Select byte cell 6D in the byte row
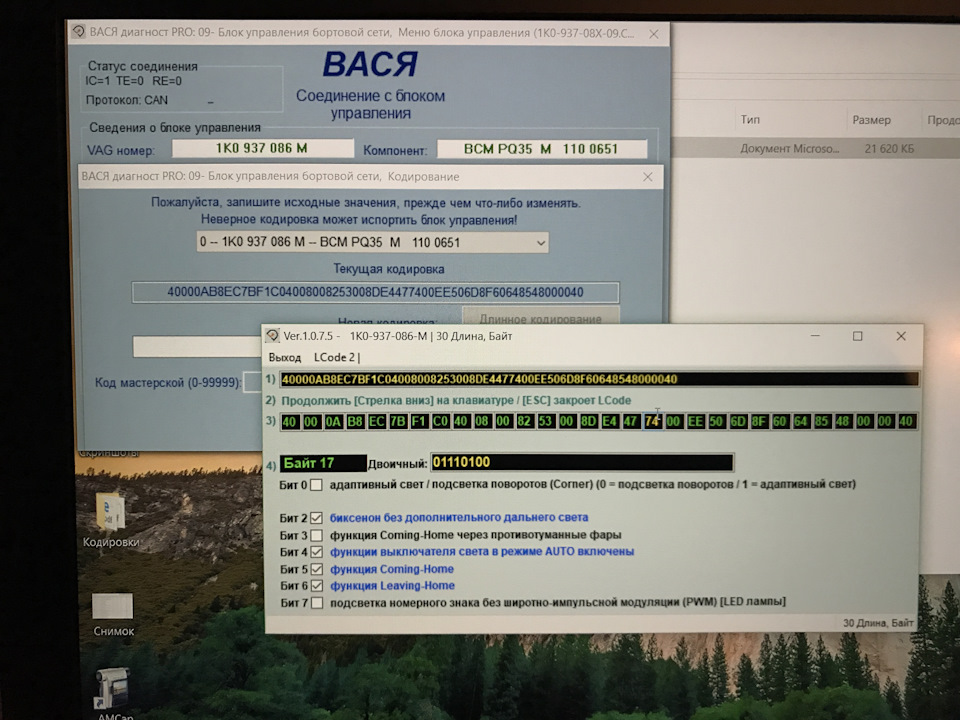The image size is (960, 720). (x=738, y=421)
